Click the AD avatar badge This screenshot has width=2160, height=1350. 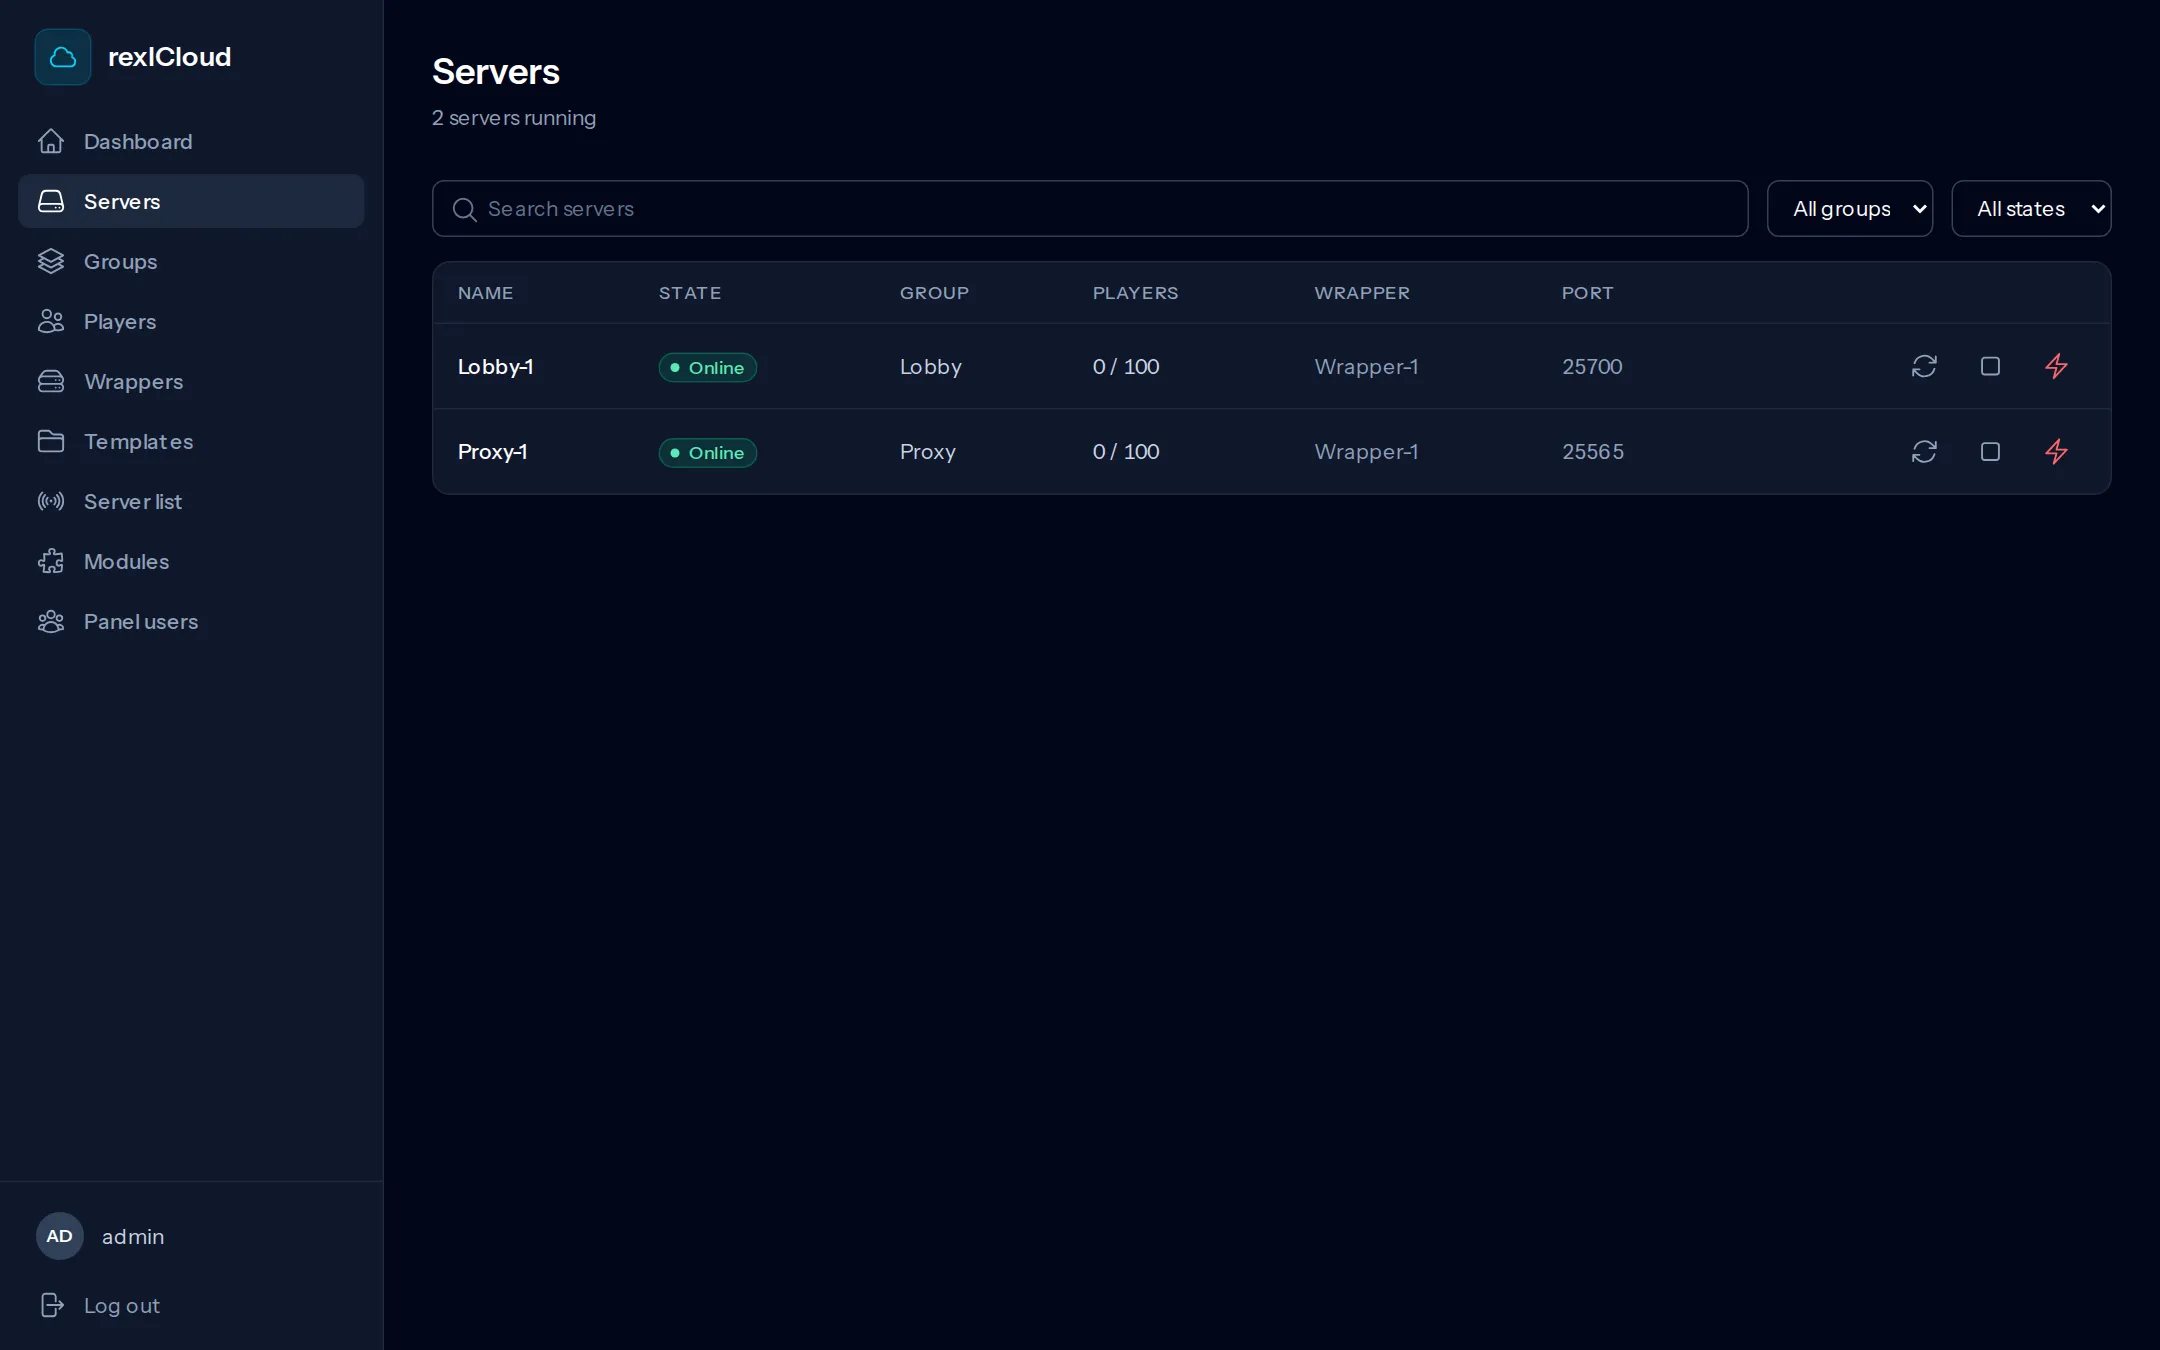click(x=60, y=1236)
